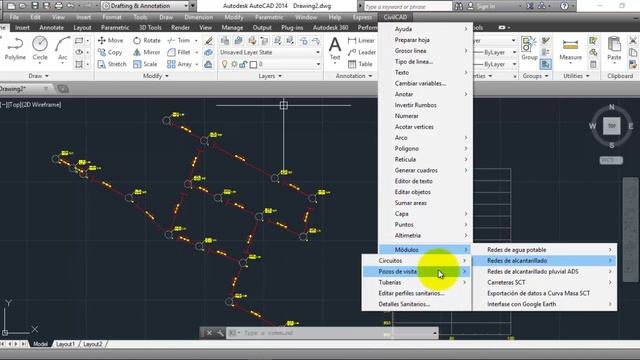Open the Dimension menu in menu bar
640x360 pixels.
(198, 17)
